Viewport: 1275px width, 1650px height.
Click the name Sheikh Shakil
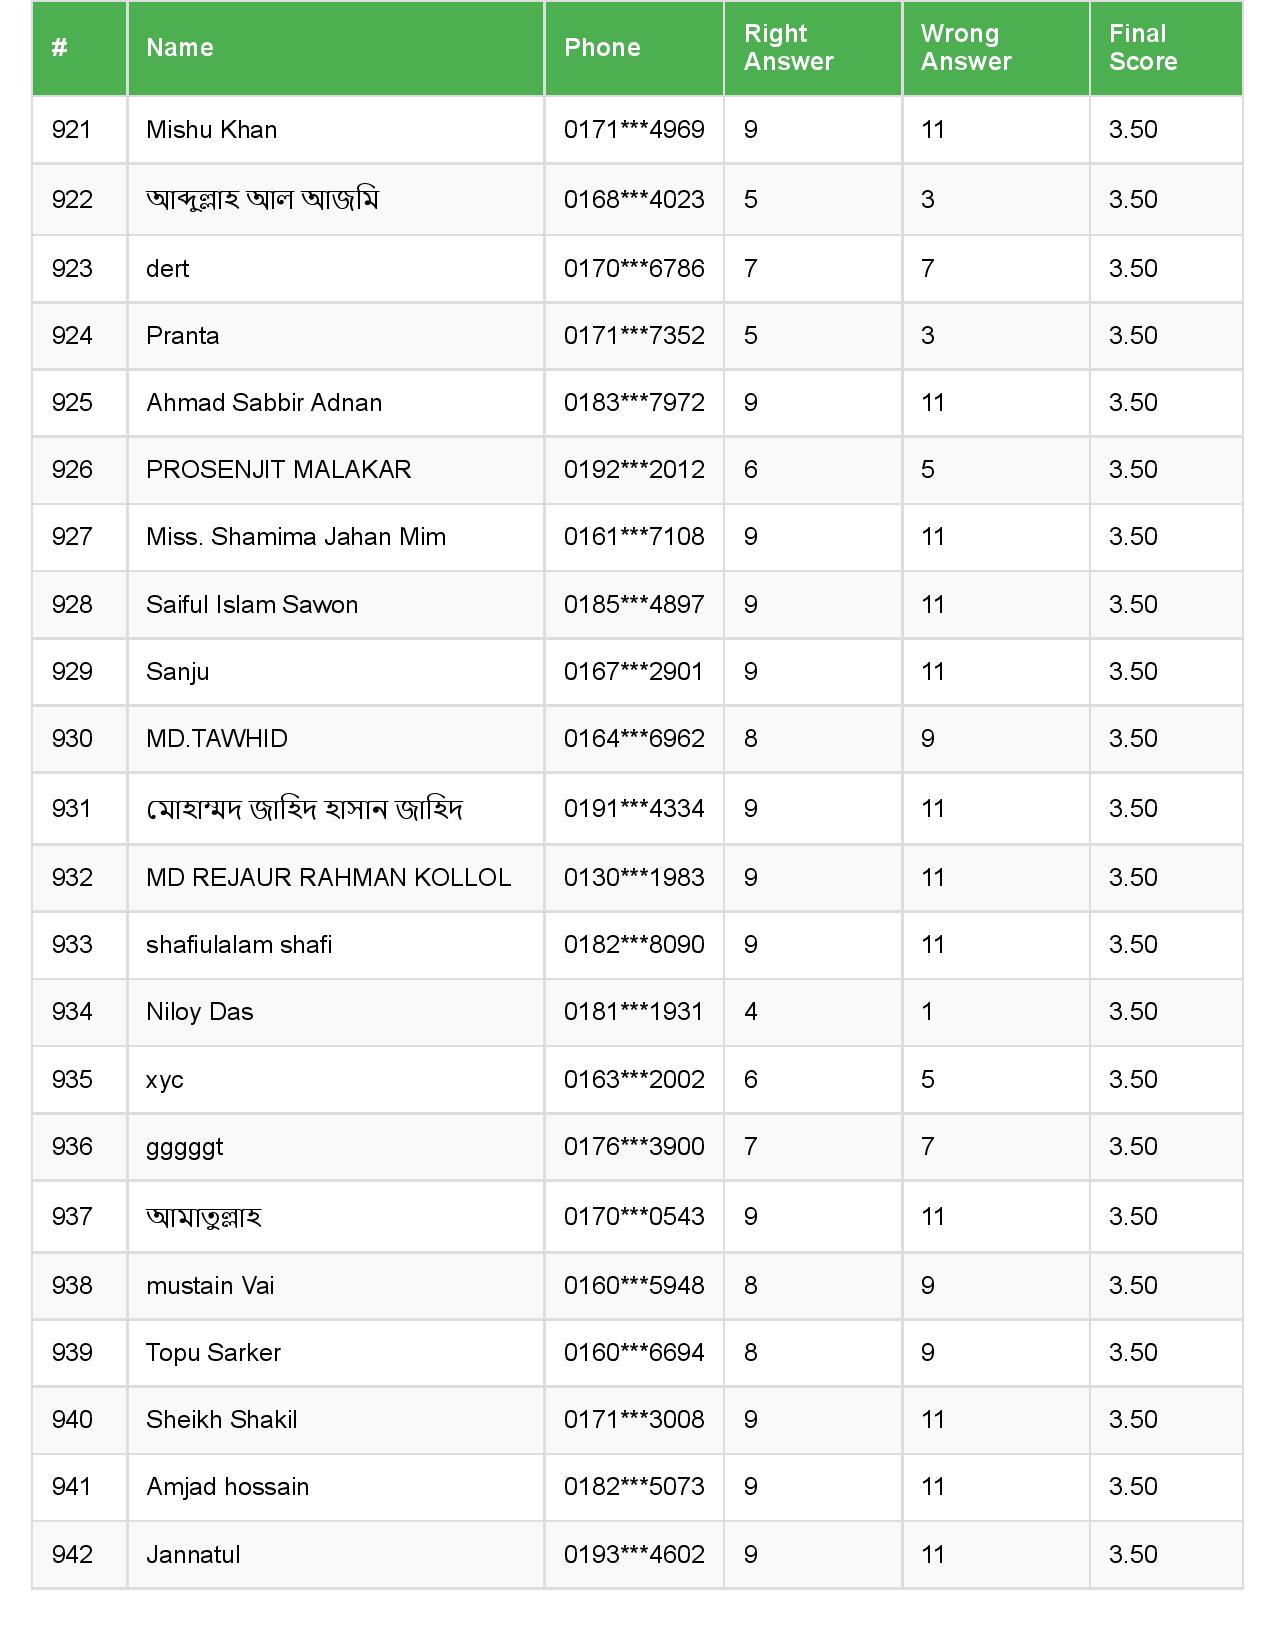pyautogui.click(x=221, y=1420)
